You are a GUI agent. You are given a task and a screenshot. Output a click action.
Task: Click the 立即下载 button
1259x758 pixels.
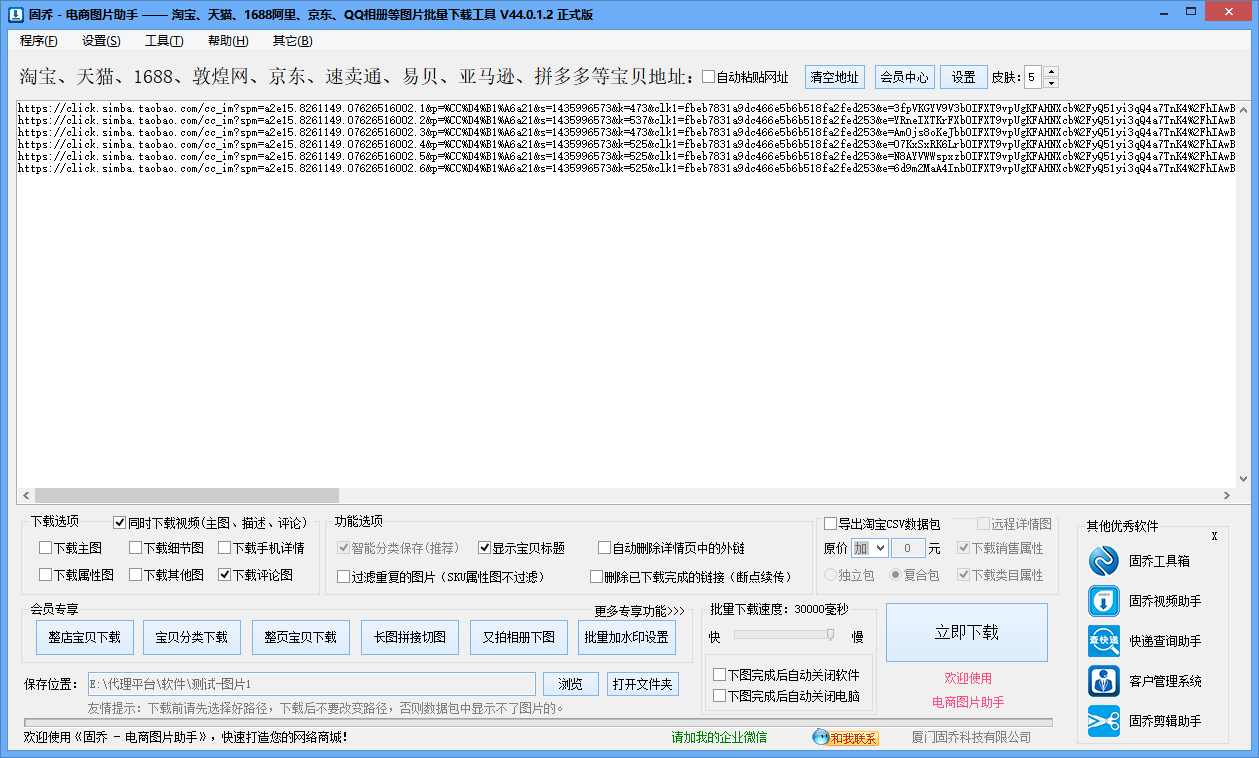(966, 632)
